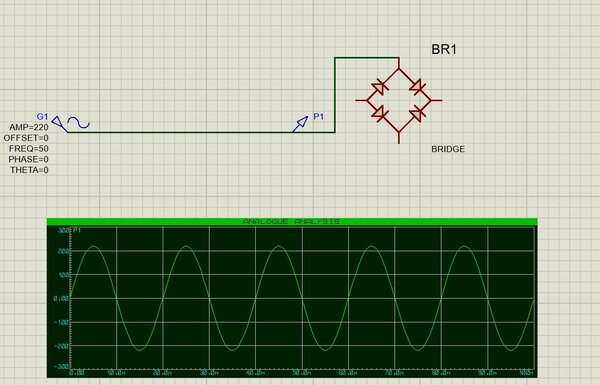Click the bottom-left diode of the bridge
This screenshot has height=385, width=600.
pyautogui.click(x=379, y=114)
